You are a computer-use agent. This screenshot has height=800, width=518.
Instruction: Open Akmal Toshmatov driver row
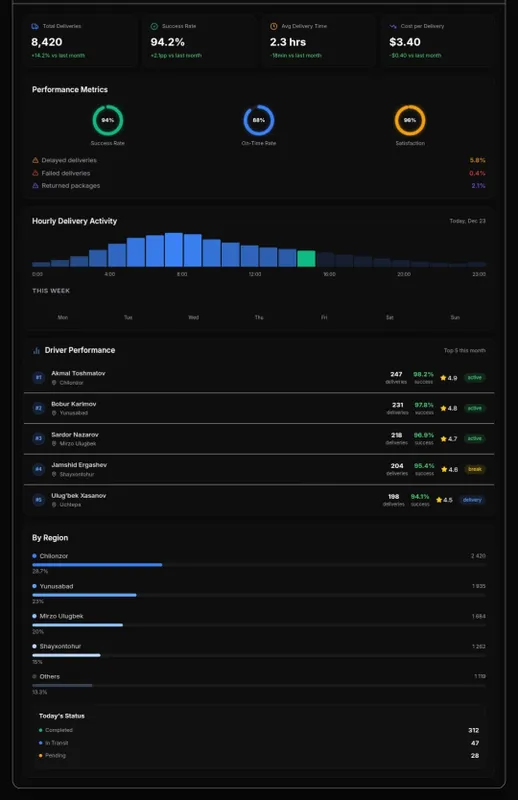coord(259,378)
